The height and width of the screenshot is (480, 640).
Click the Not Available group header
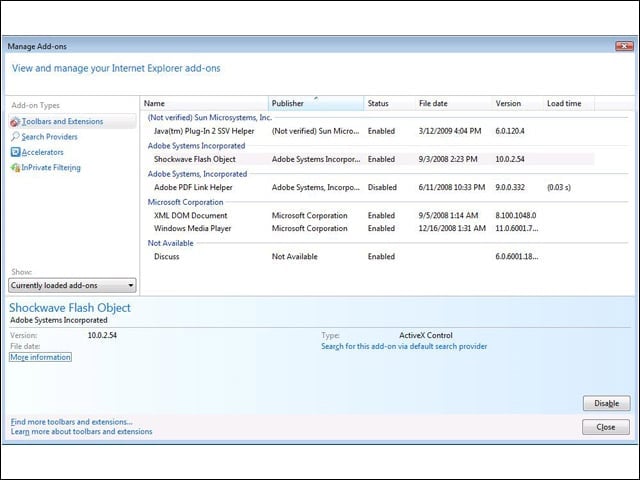(x=171, y=243)
